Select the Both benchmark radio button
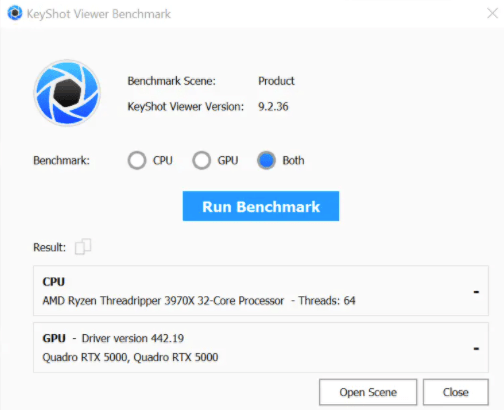The width and height of the screenshot is (504, 410). pos(266,161)
